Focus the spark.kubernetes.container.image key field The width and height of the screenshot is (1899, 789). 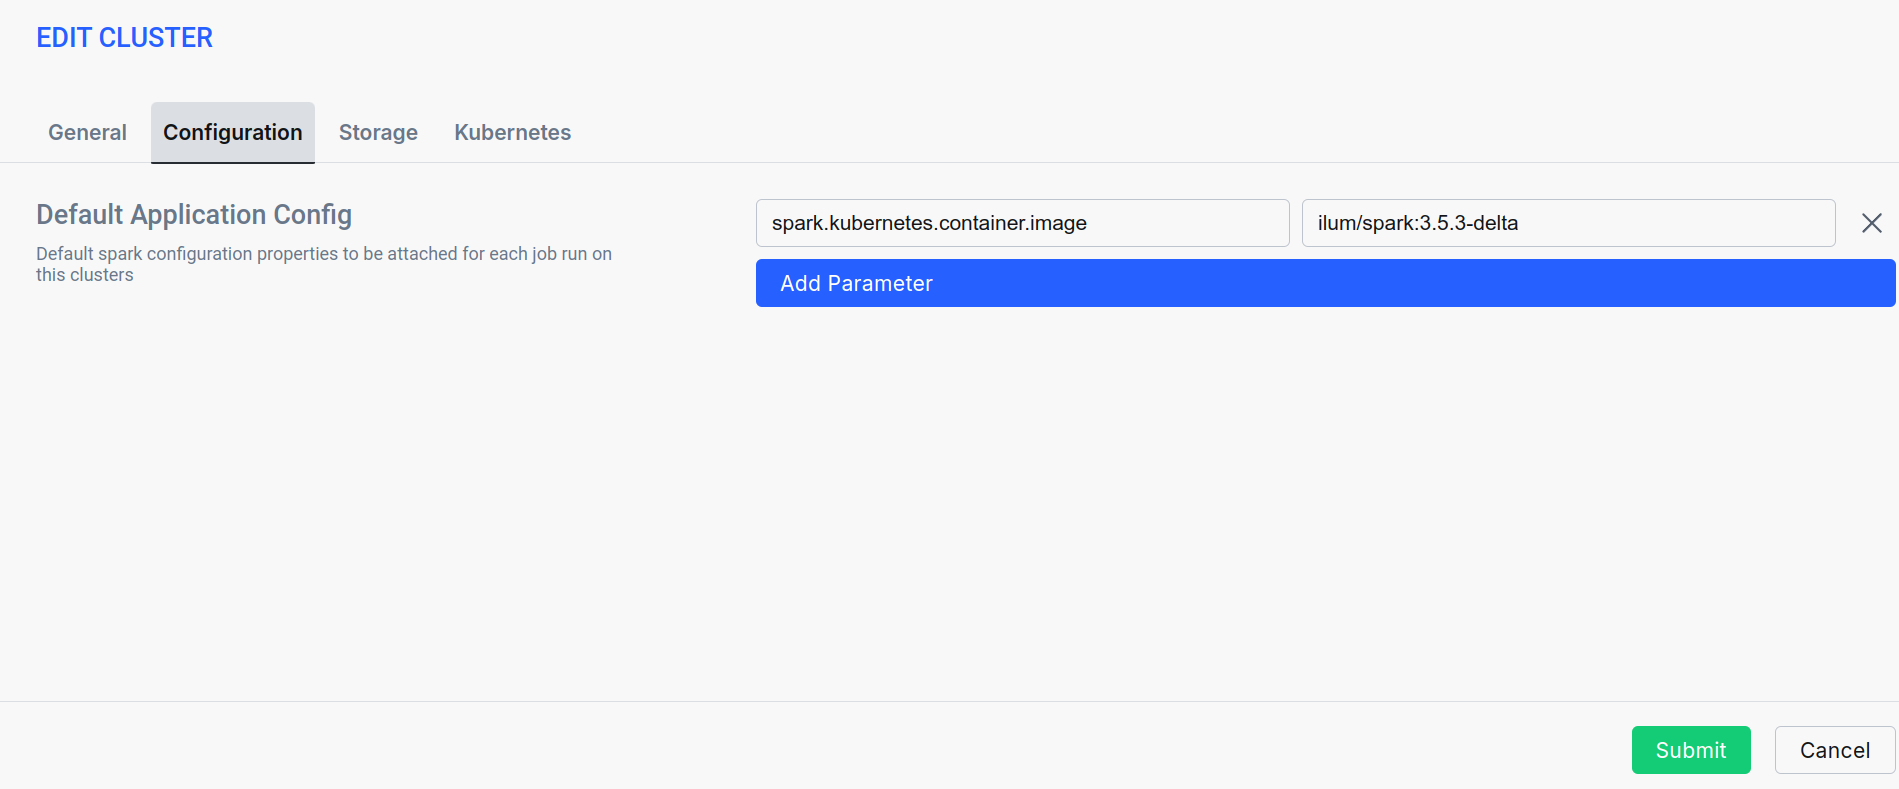tap(1021, 223)
